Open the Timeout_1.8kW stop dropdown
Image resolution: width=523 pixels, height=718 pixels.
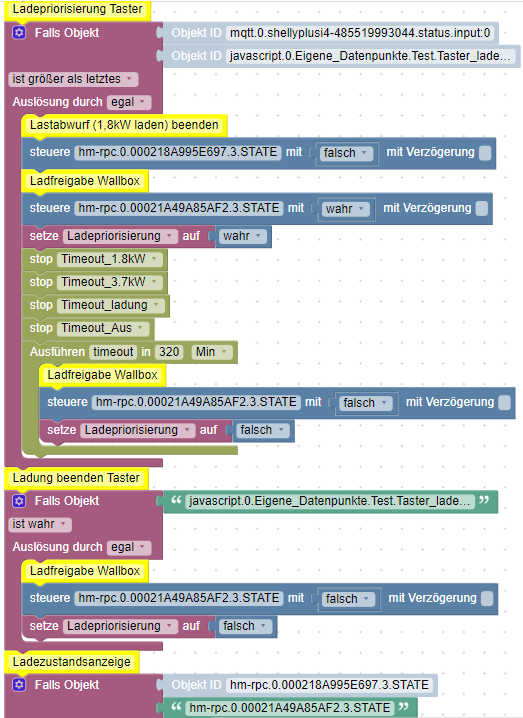click(109, 259)
